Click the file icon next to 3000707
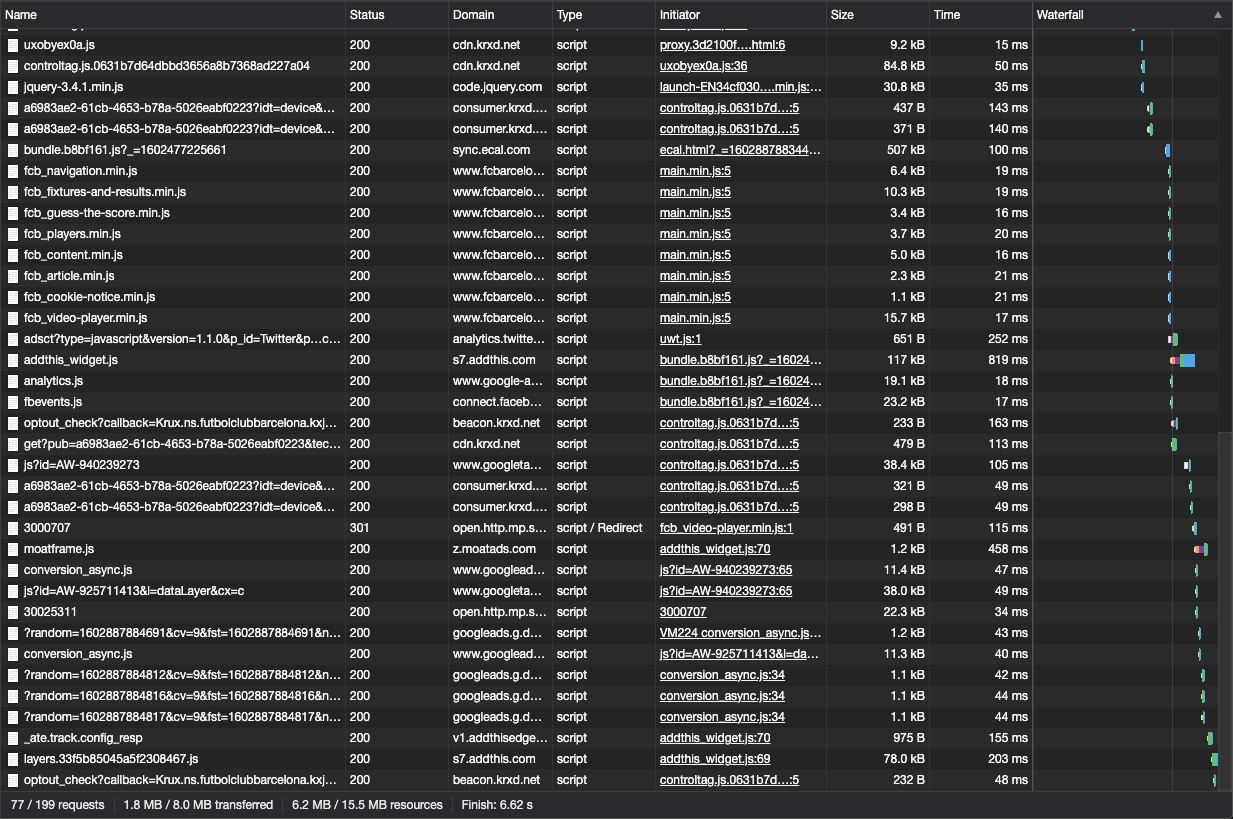The width and height of the screenshot is (1233, 819). [13, 528]
